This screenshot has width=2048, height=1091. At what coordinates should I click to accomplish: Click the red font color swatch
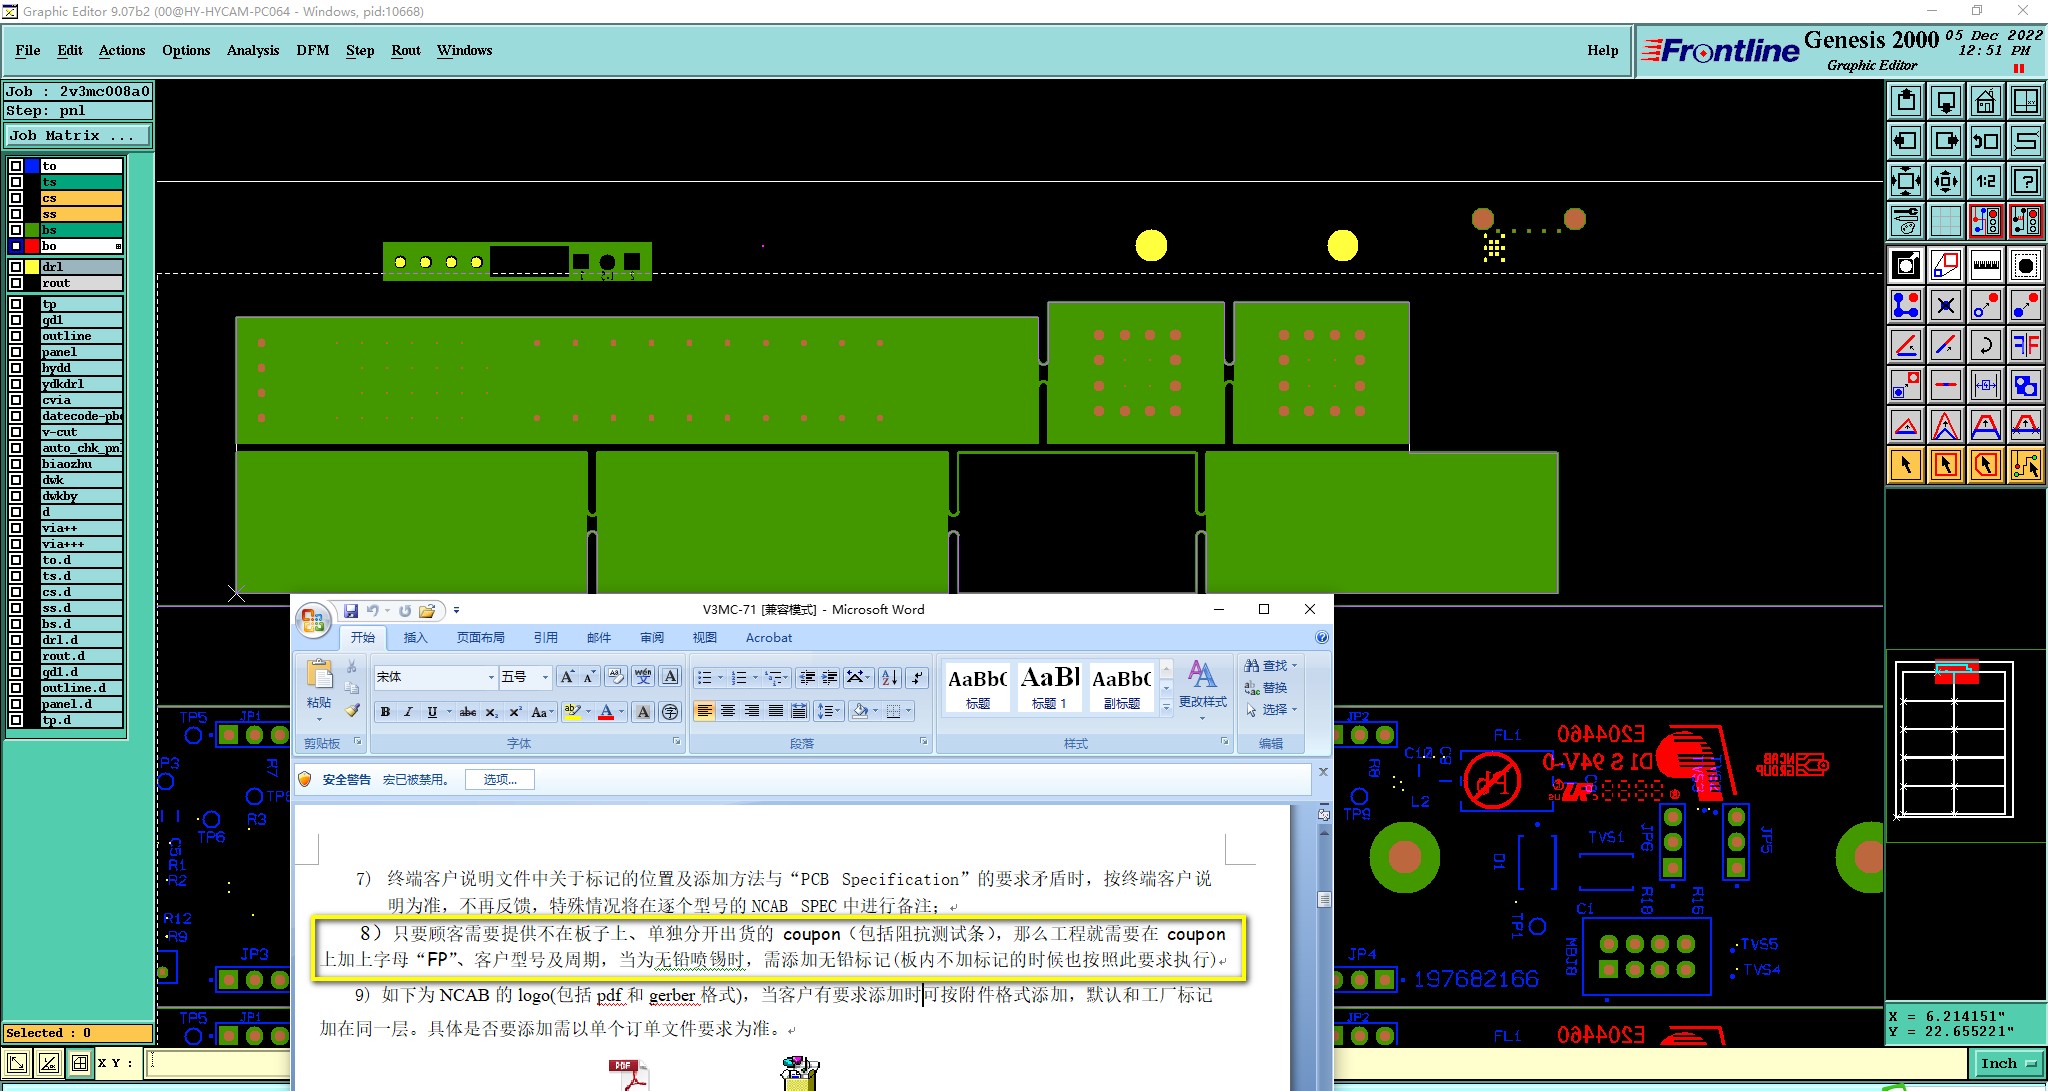tap(606, 712)
